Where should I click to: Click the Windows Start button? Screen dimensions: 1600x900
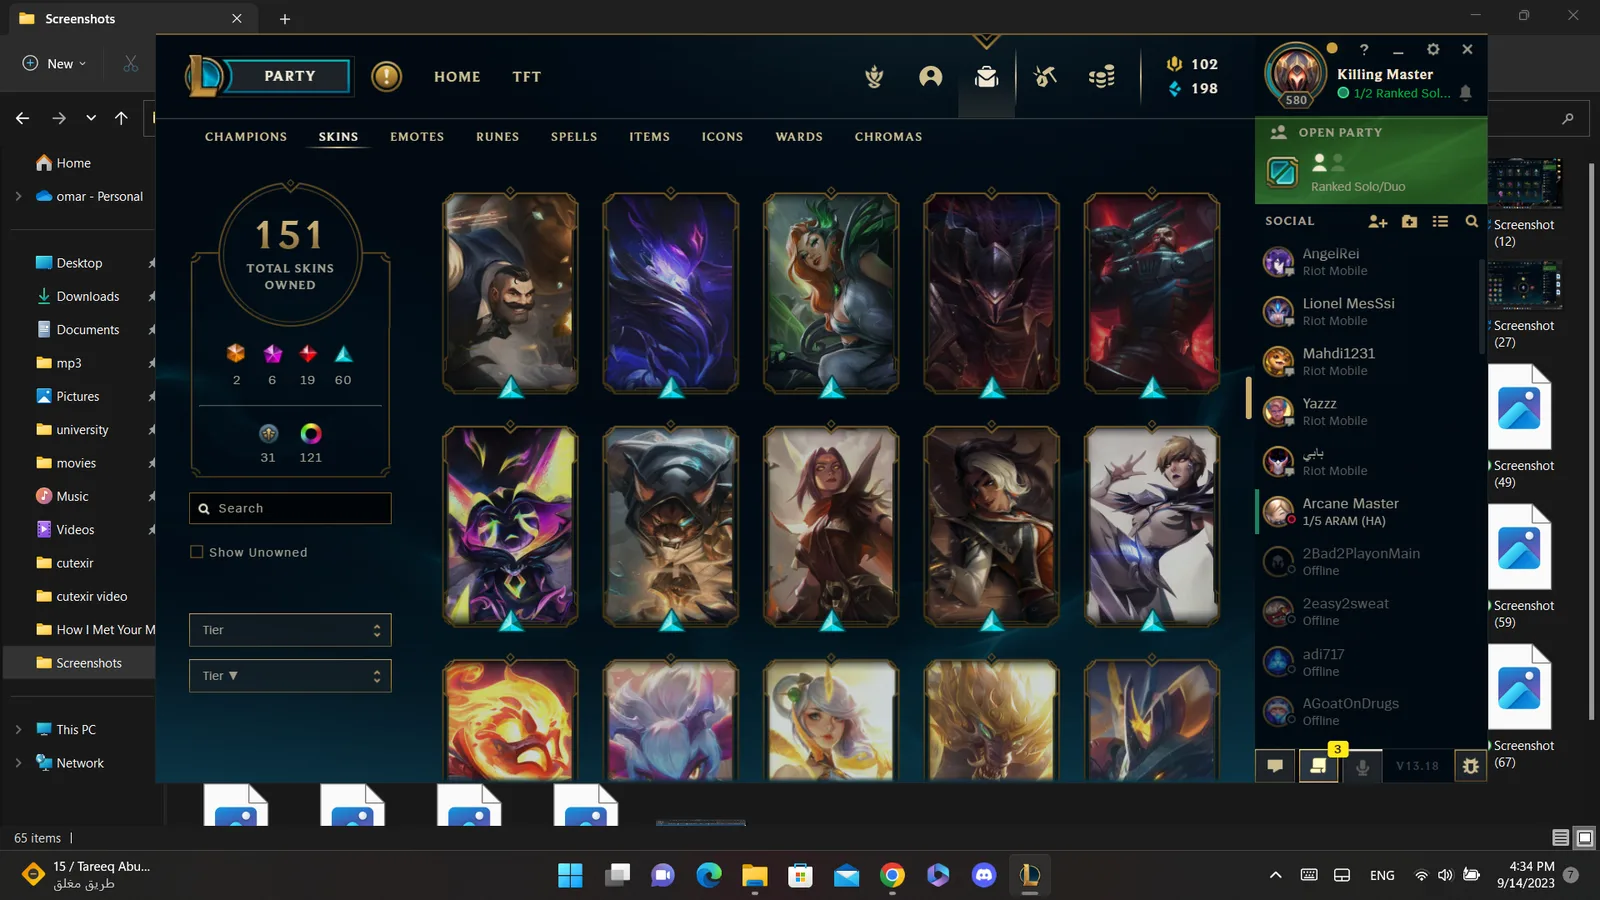pyautogui.click(x=570, y=875)
